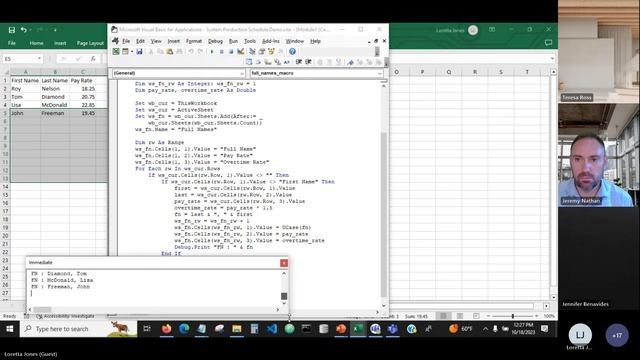Click the Type here to search box
640x360 pixels.
click(x=78, y=329)
